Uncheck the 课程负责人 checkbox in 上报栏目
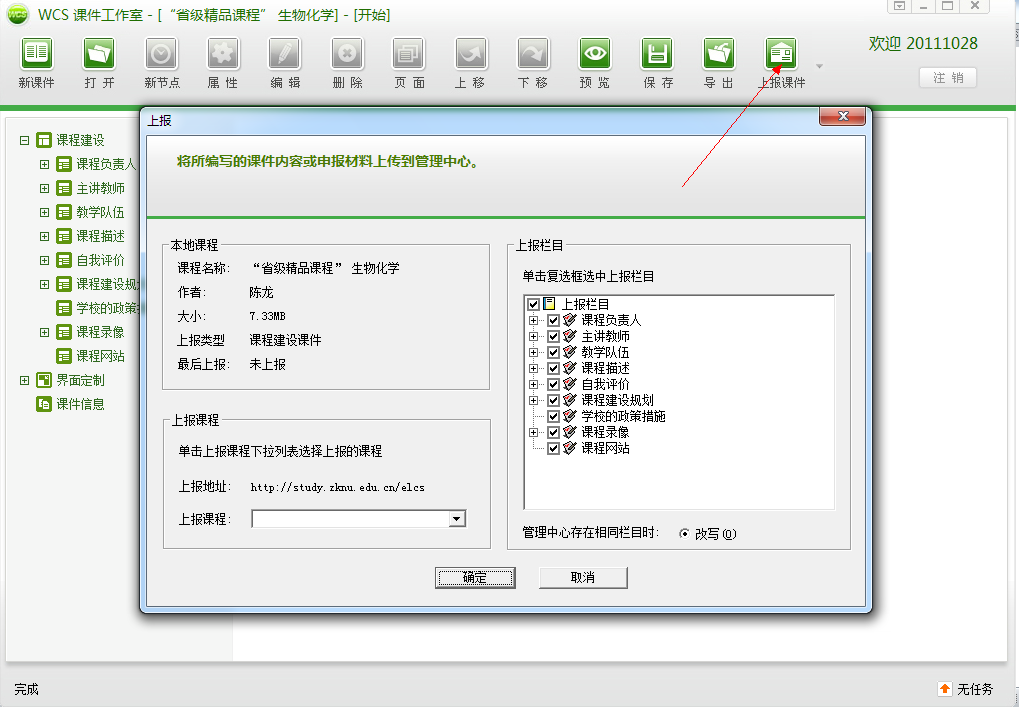The width and height of the screenshot is (1019, 707). [x=553, y=320]
